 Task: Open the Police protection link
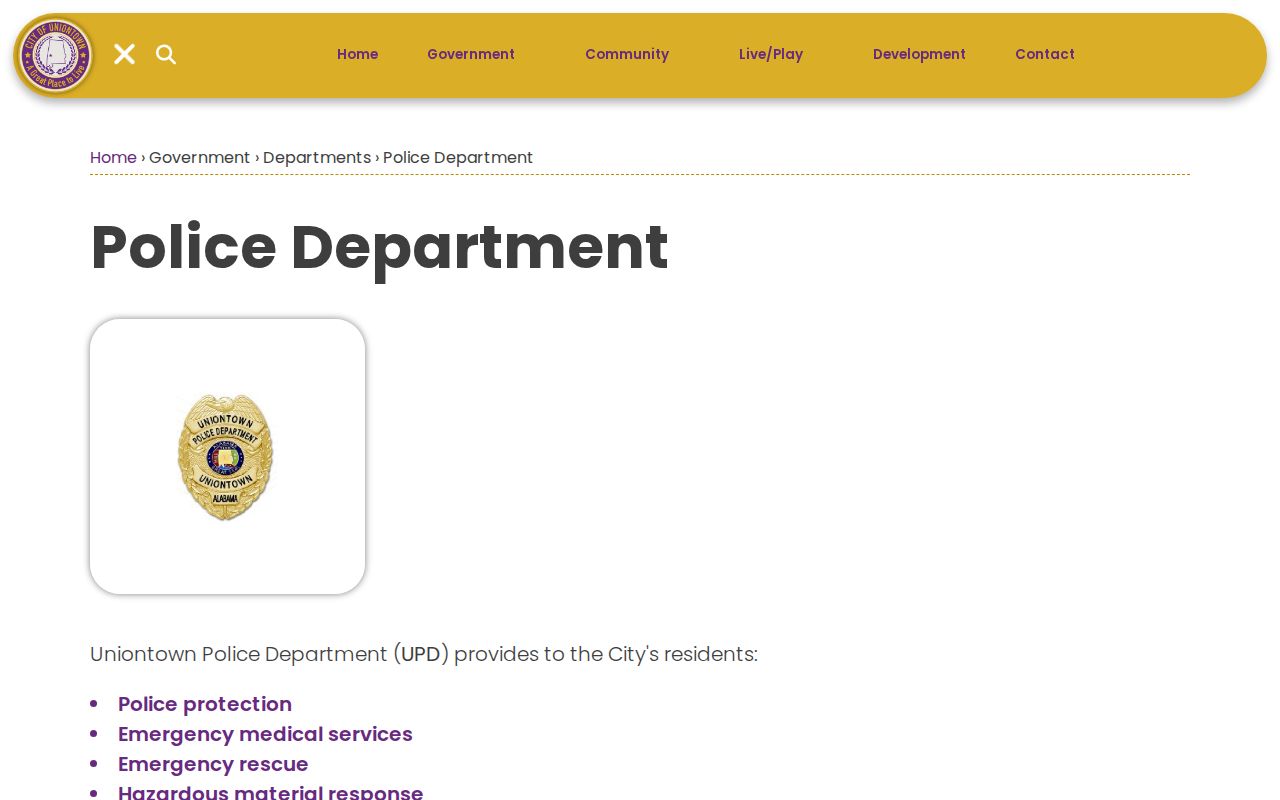[205, 704]
